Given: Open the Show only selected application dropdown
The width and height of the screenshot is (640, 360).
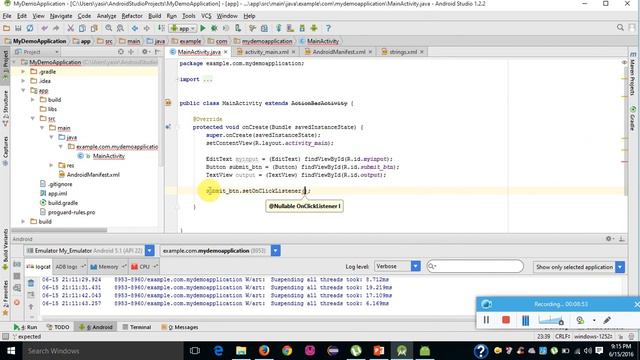Looking at the screenshot, I should 620,267.
